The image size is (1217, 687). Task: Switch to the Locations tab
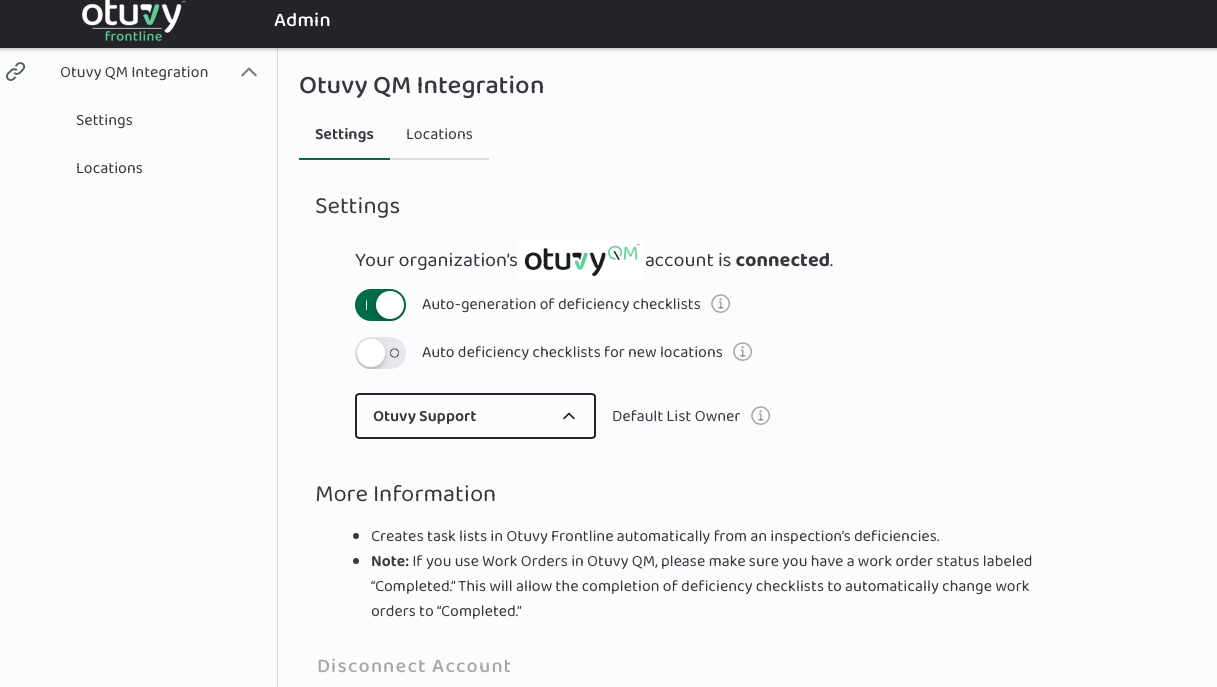tap(439, 134)
